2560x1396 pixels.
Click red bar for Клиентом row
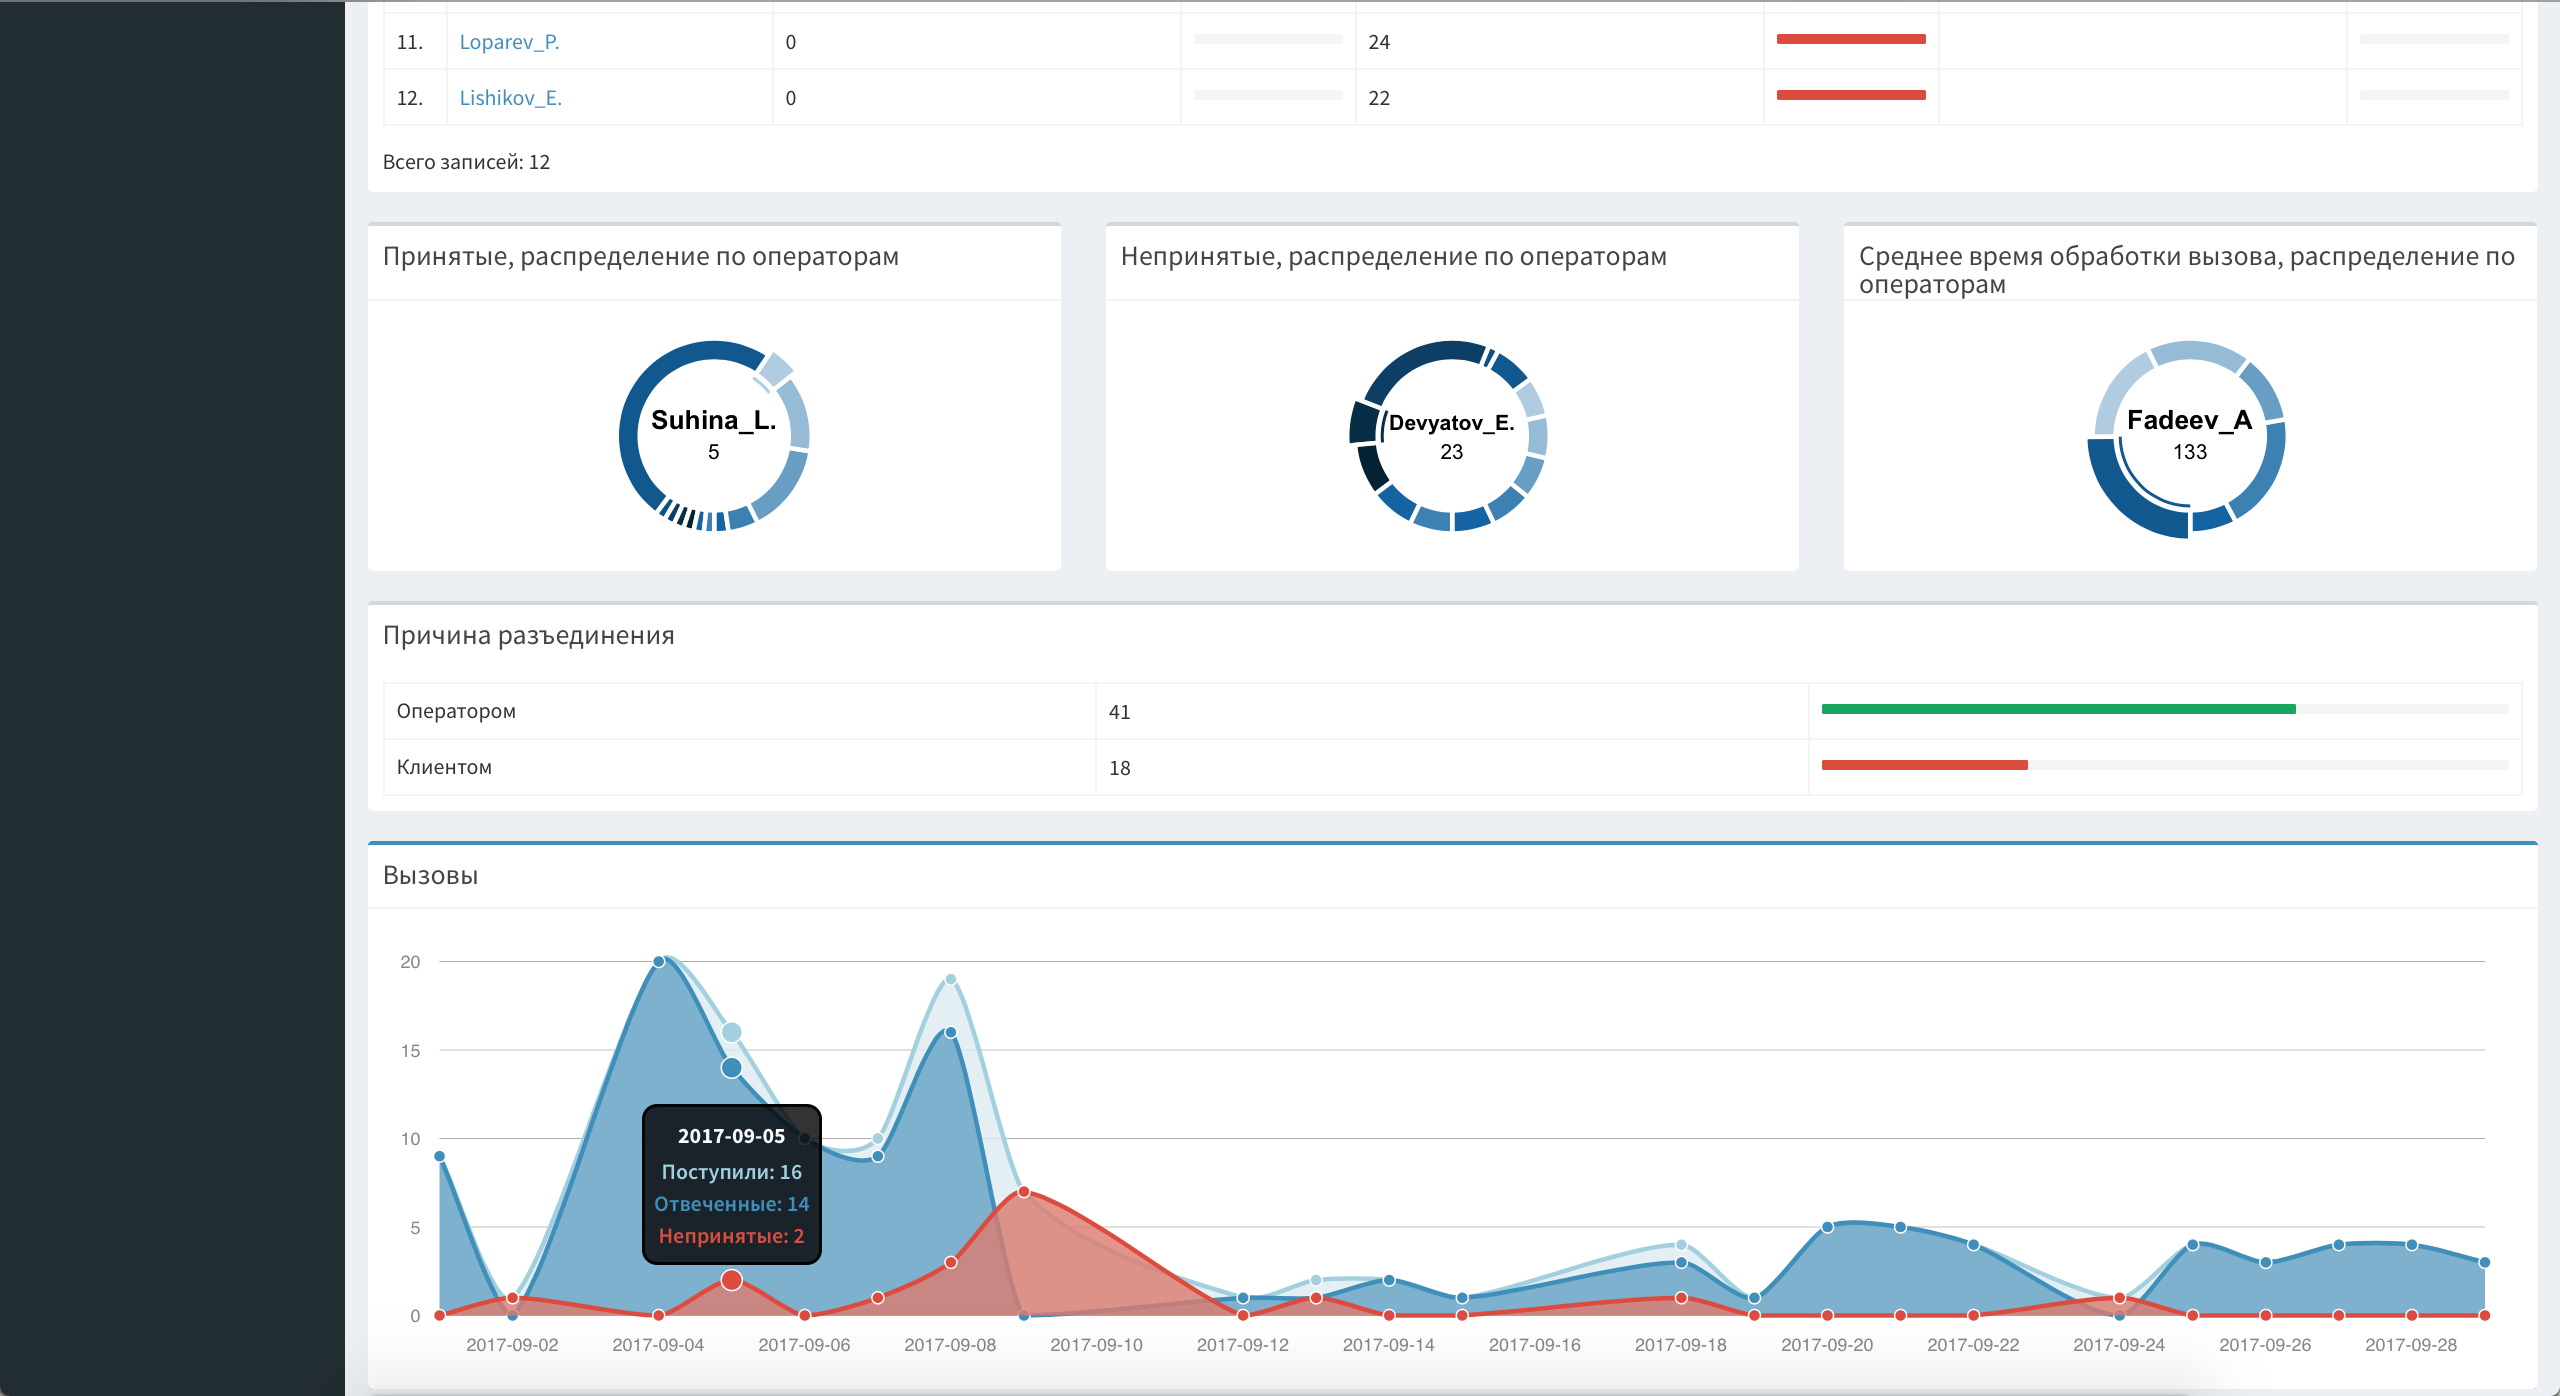pos(1924,765)
